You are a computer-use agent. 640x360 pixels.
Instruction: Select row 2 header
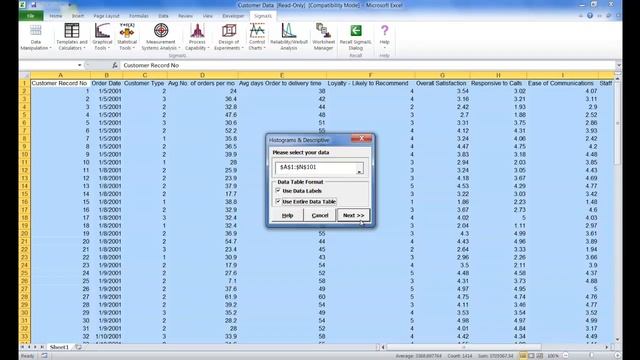24,91
